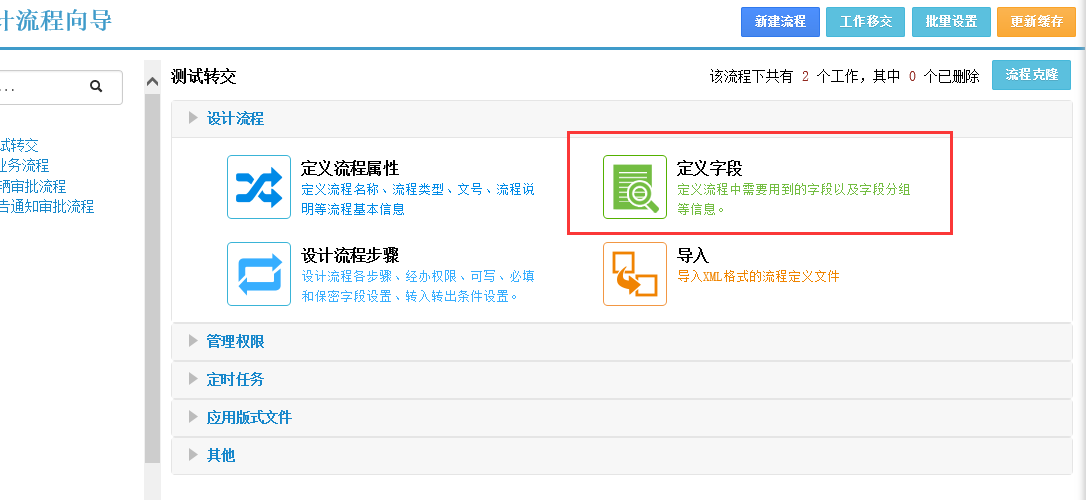Select the 批量设置 button
The height and width of the screenshot is (500, 1086).
point(951,21)
